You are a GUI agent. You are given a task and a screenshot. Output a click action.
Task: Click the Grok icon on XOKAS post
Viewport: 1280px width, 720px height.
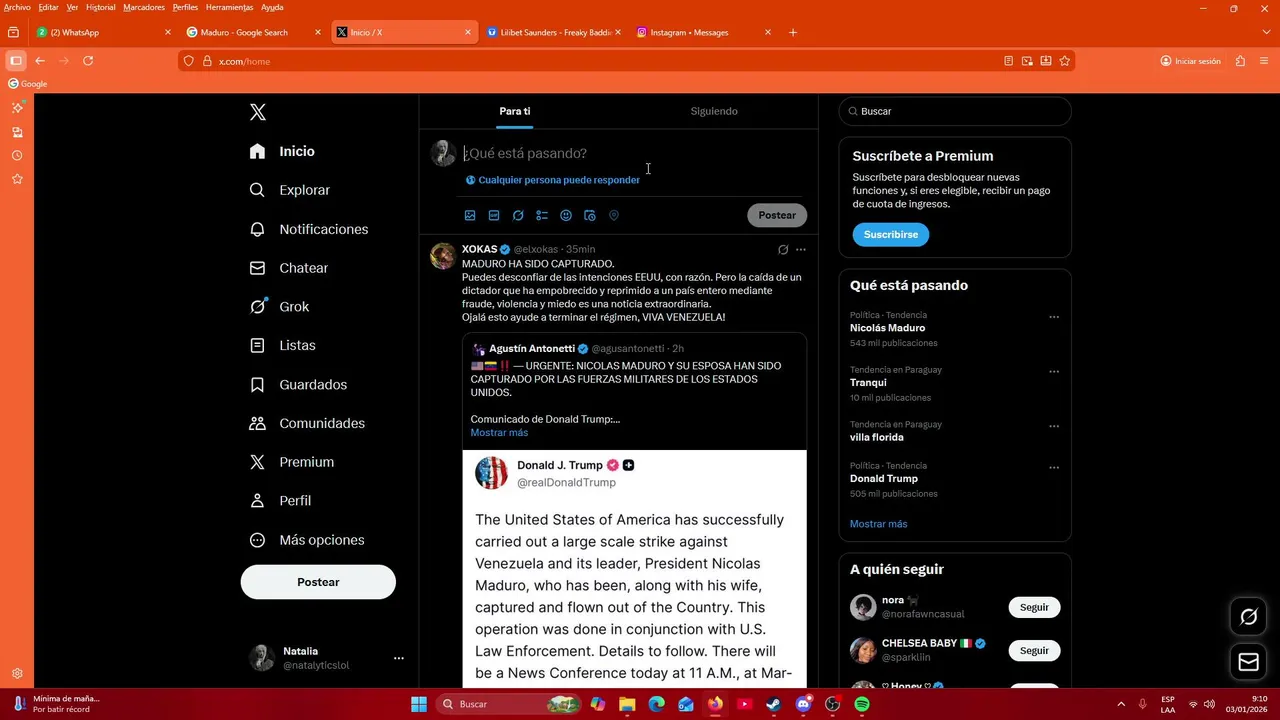[x=783, y=250]
